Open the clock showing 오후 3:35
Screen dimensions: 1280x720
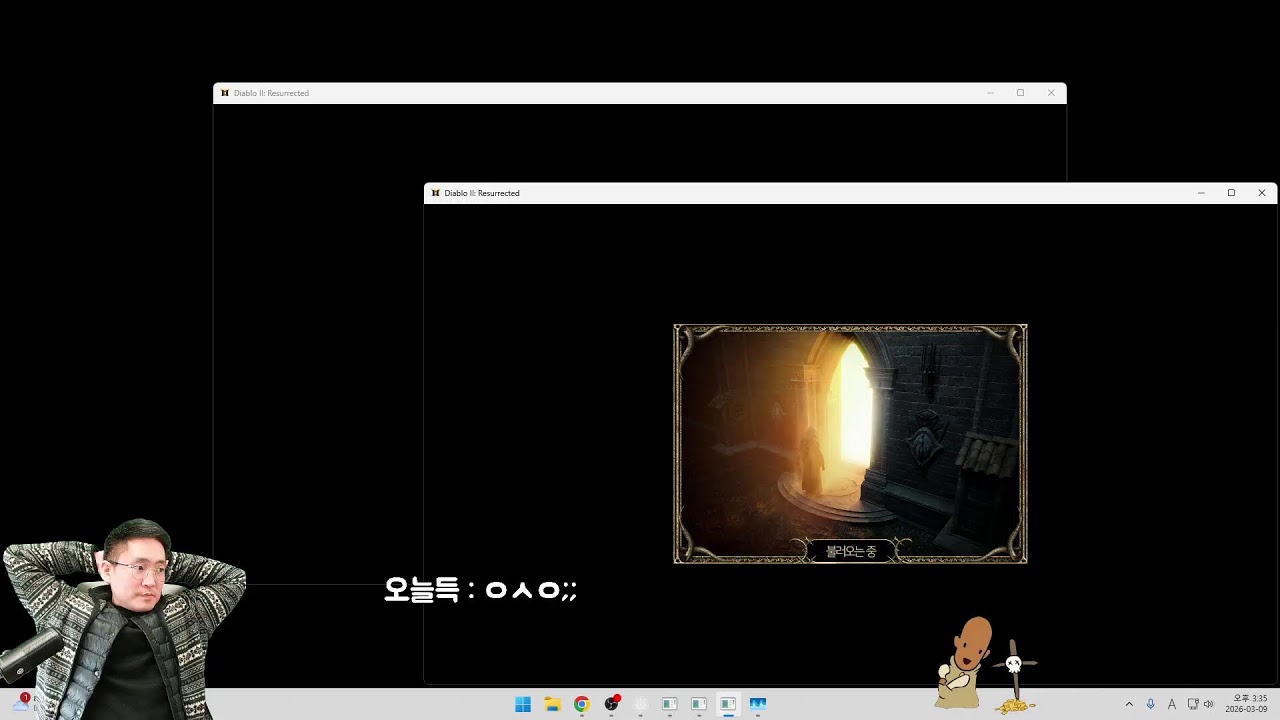coord(1247,704)
